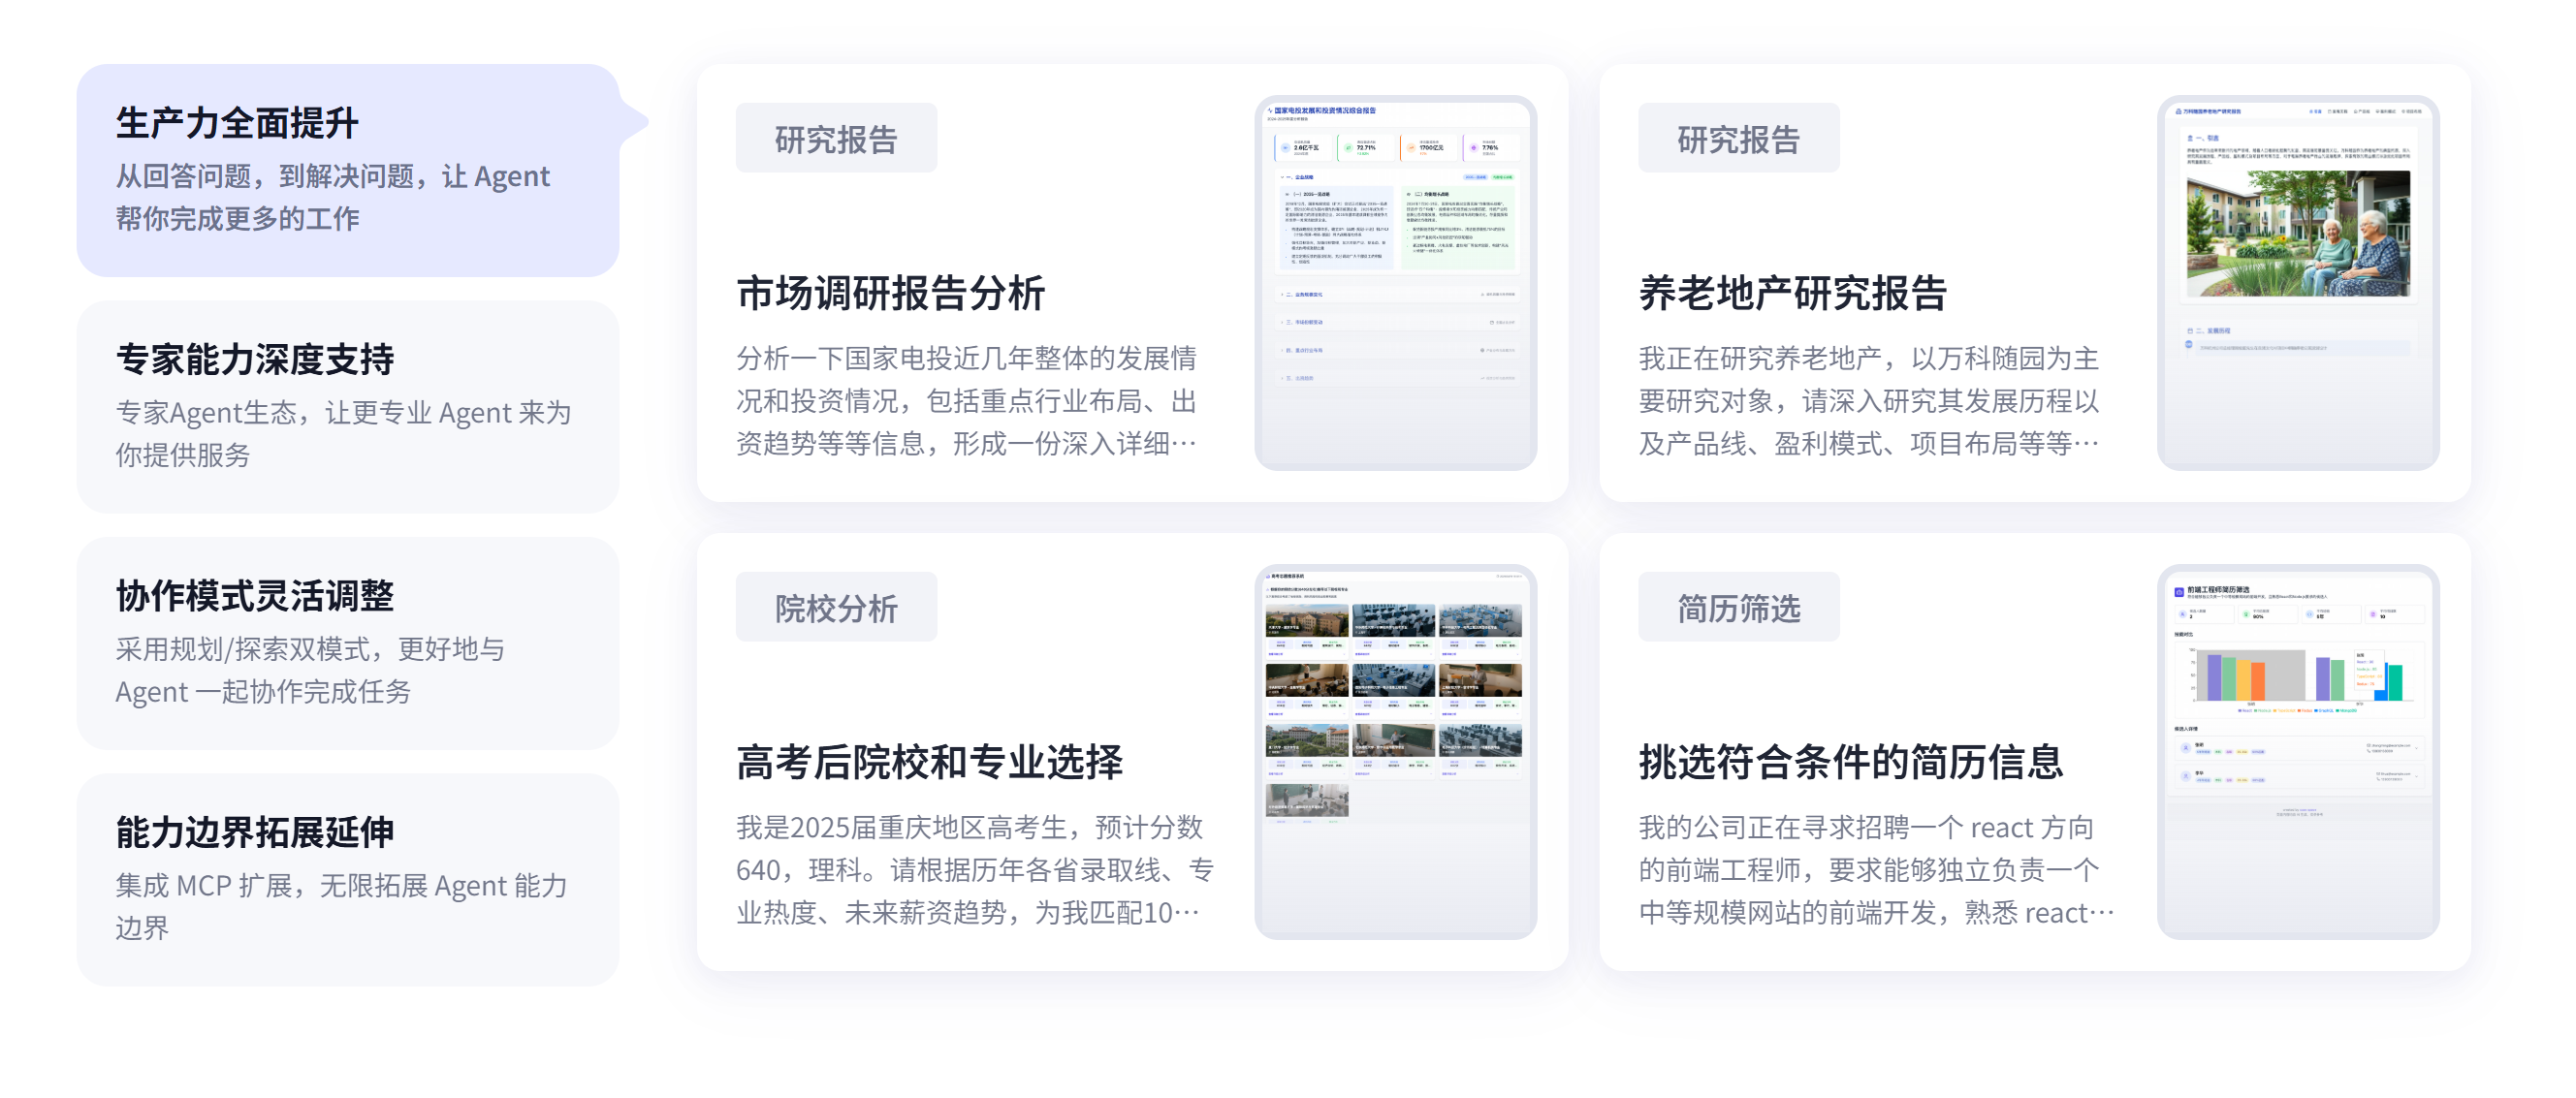Click 研究报告 tag on 养老地产 card
Image resolution: width=2576 pixels, height=1098 pixels.
1738,138
